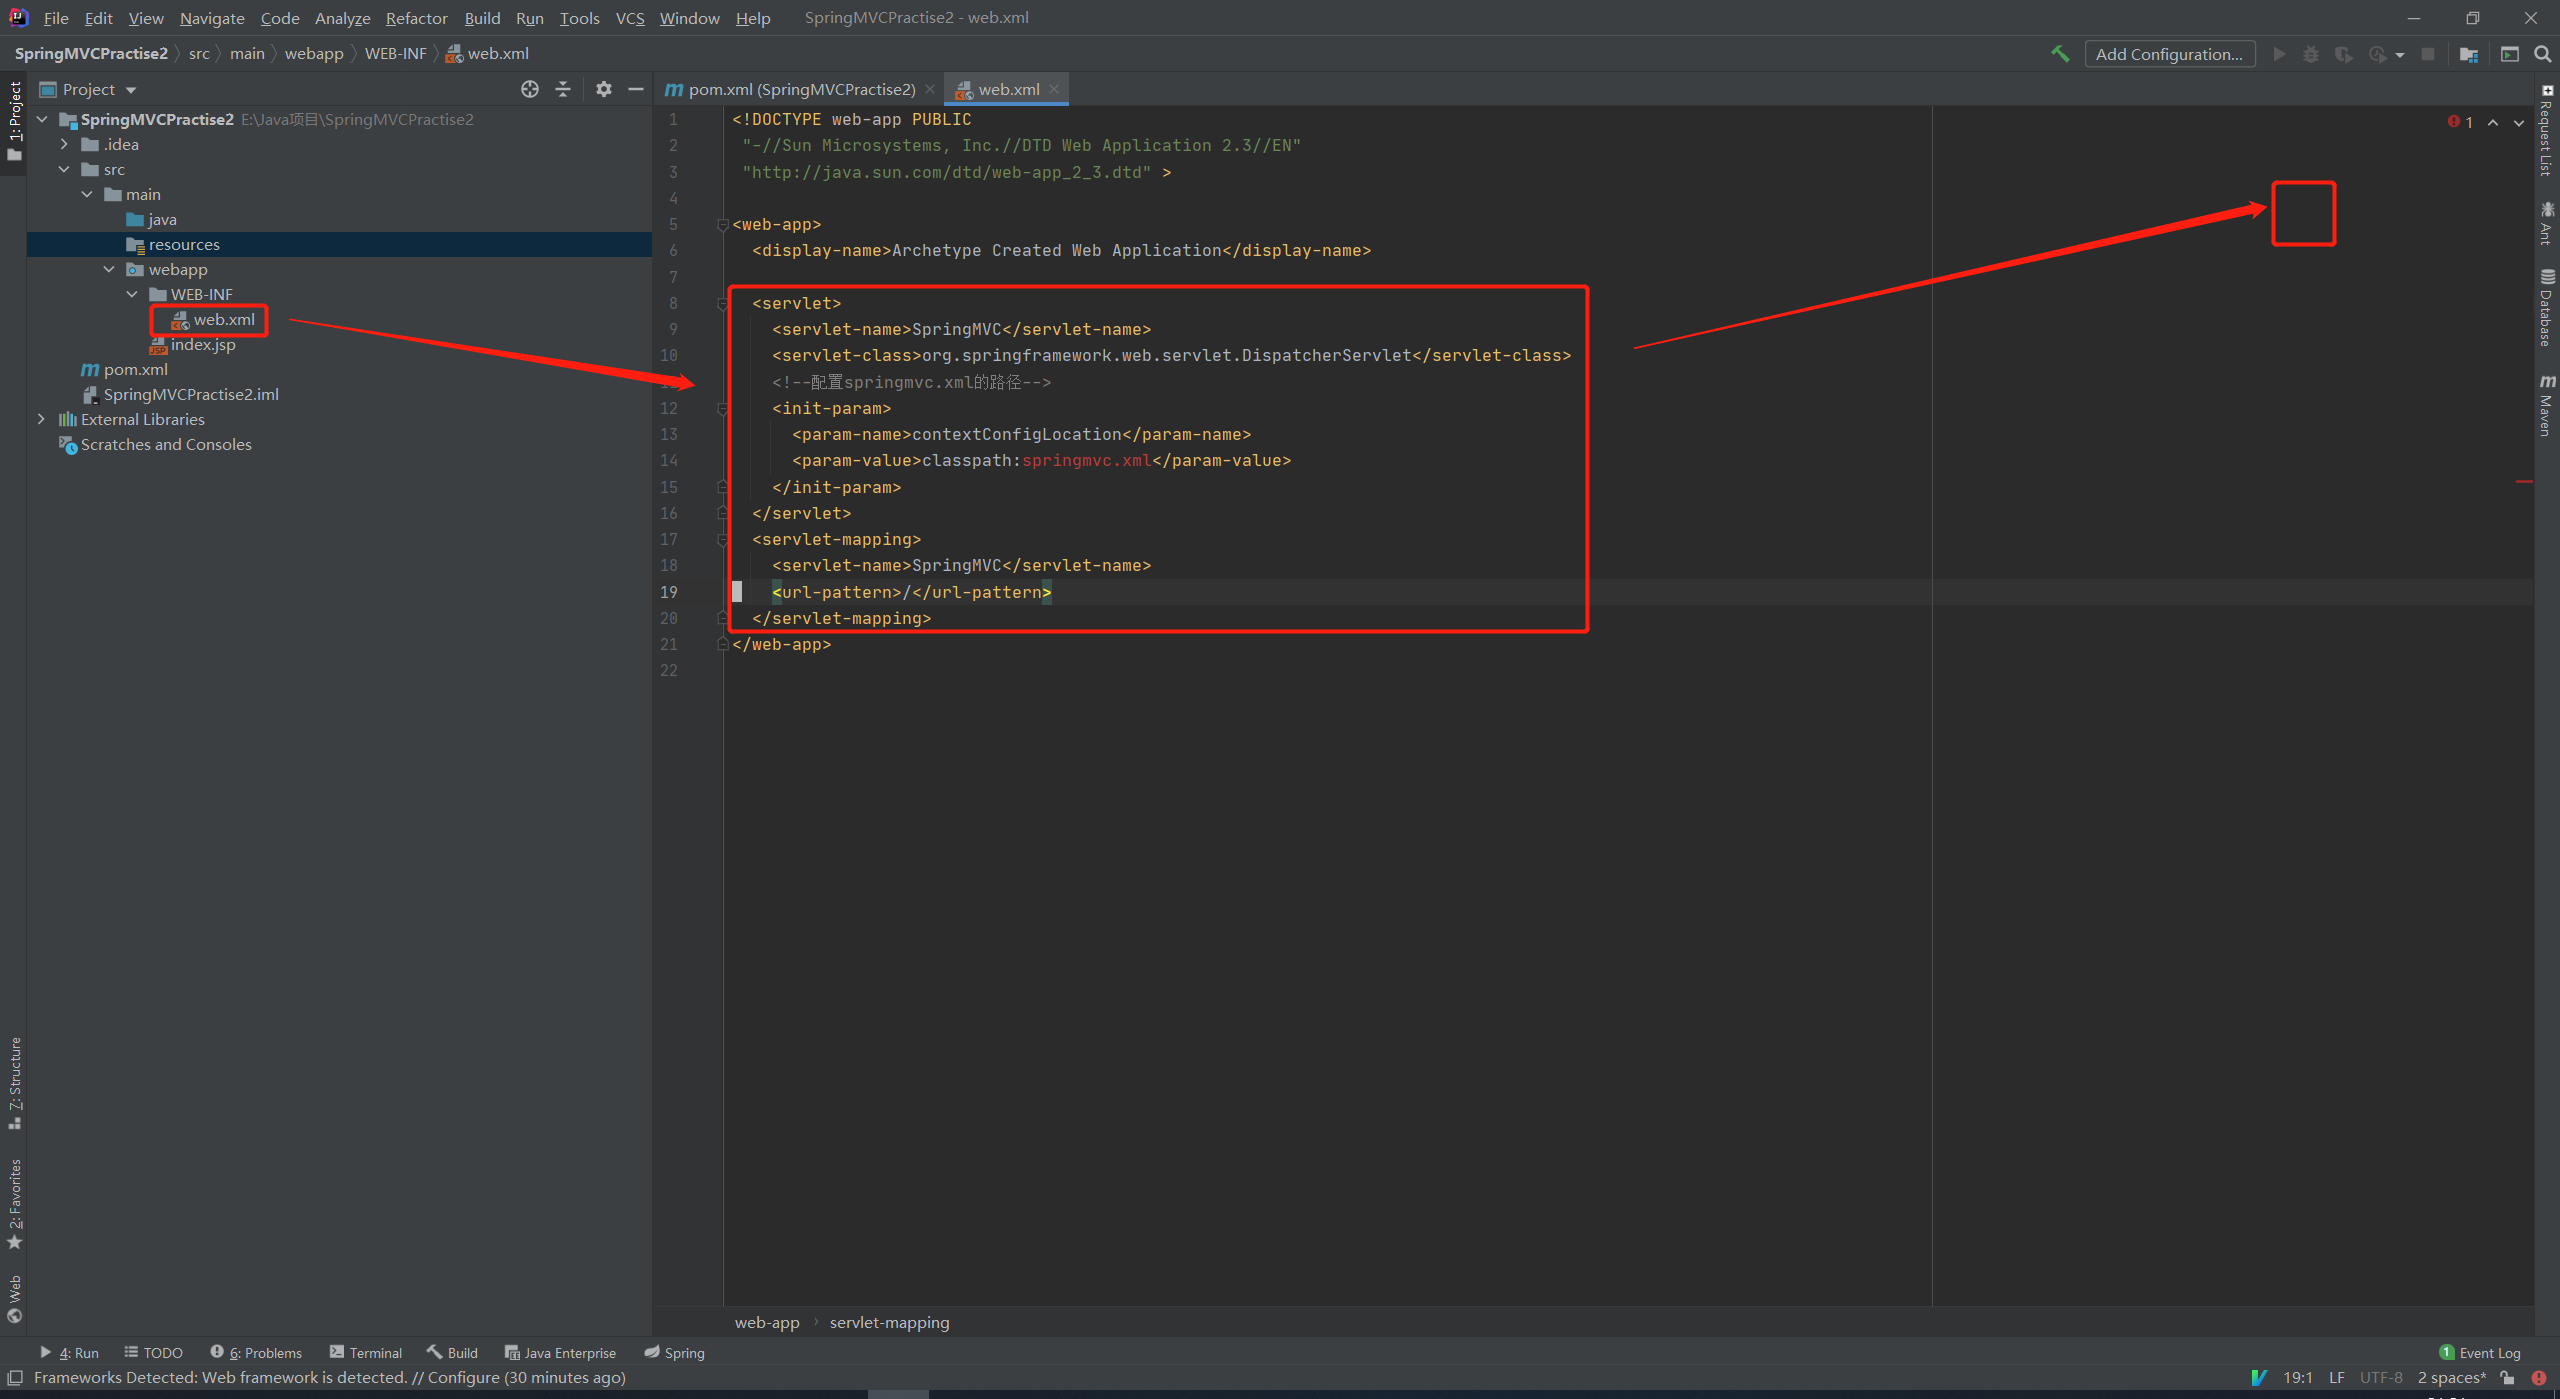Click the Collapse All icon in Project panel
The image size is (2560, 1399).
coord(563,89)
